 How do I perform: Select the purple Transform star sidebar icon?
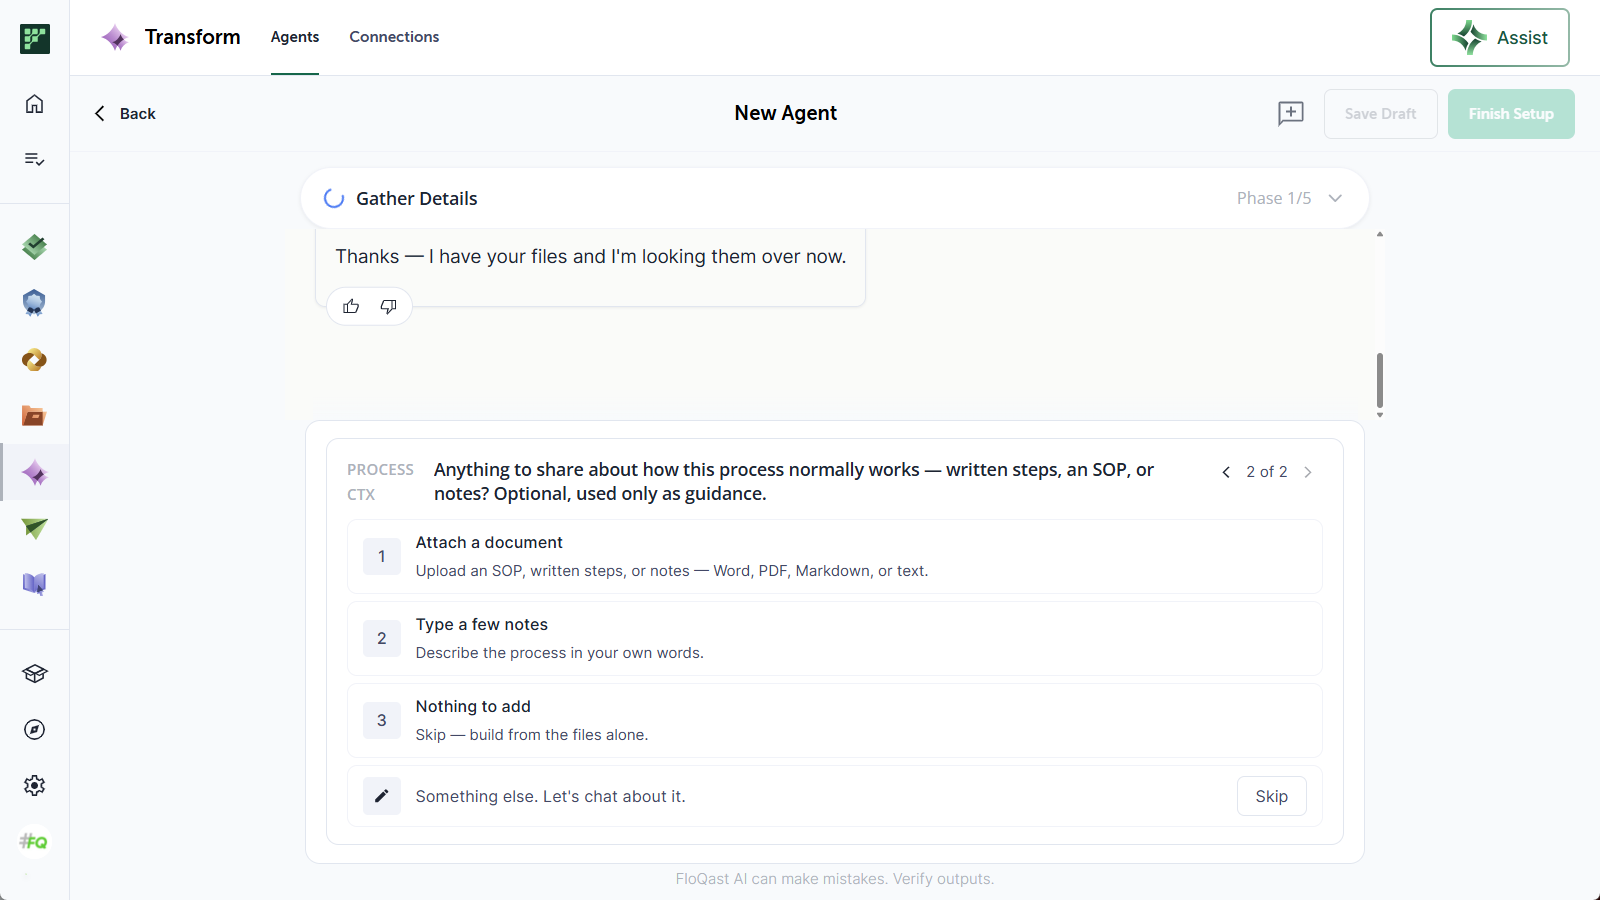[35, 473]
